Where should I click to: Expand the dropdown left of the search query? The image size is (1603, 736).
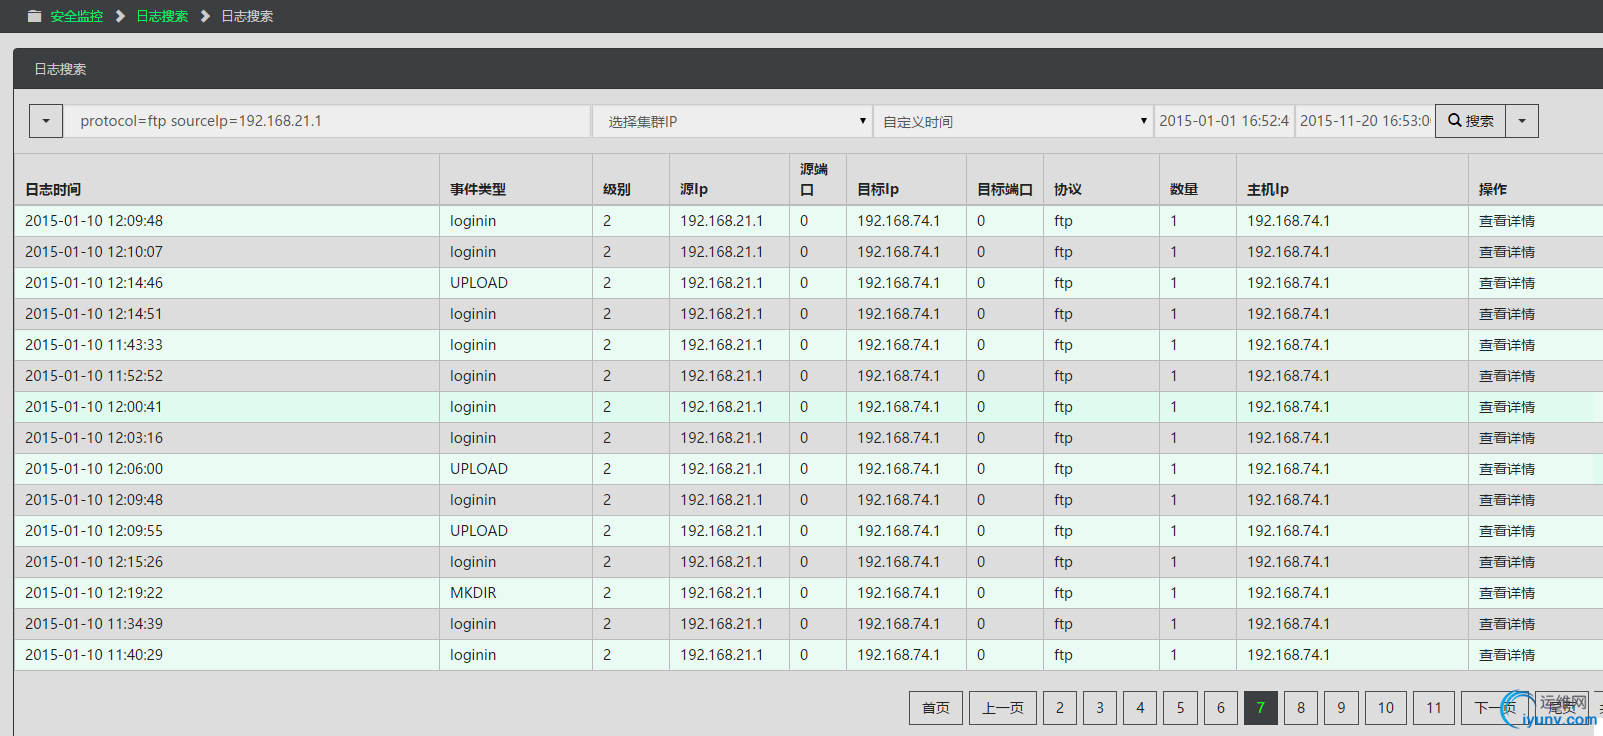[x=46, y=121]
